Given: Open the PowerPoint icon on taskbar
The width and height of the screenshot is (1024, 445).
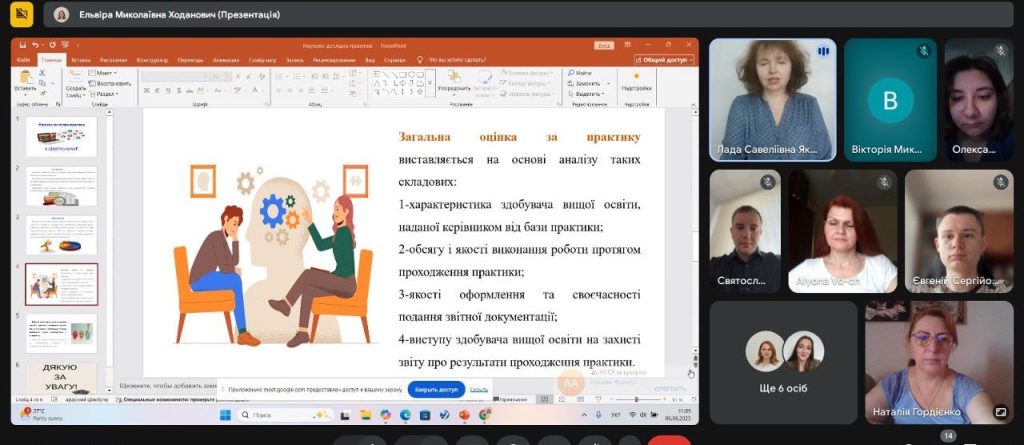Looking at the screenshot, I should pyautogui.click(x=464, y=415).
